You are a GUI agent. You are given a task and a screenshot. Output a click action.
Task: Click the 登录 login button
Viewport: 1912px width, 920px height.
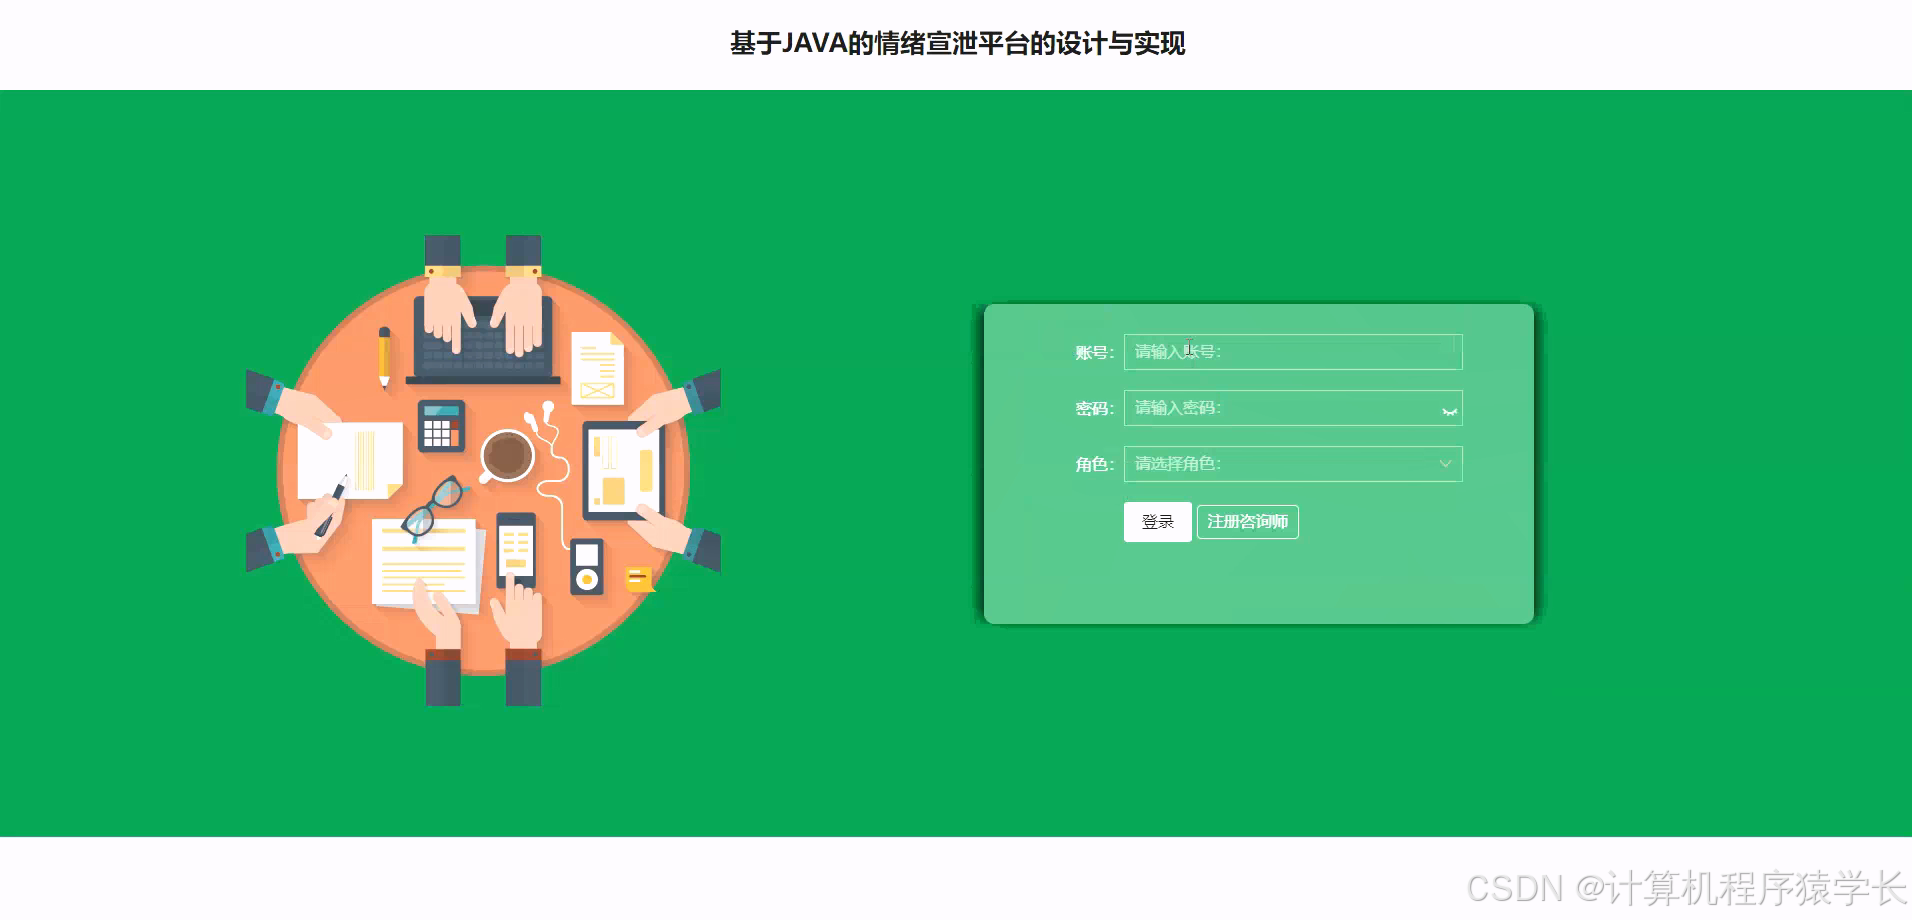point(1157,522)
